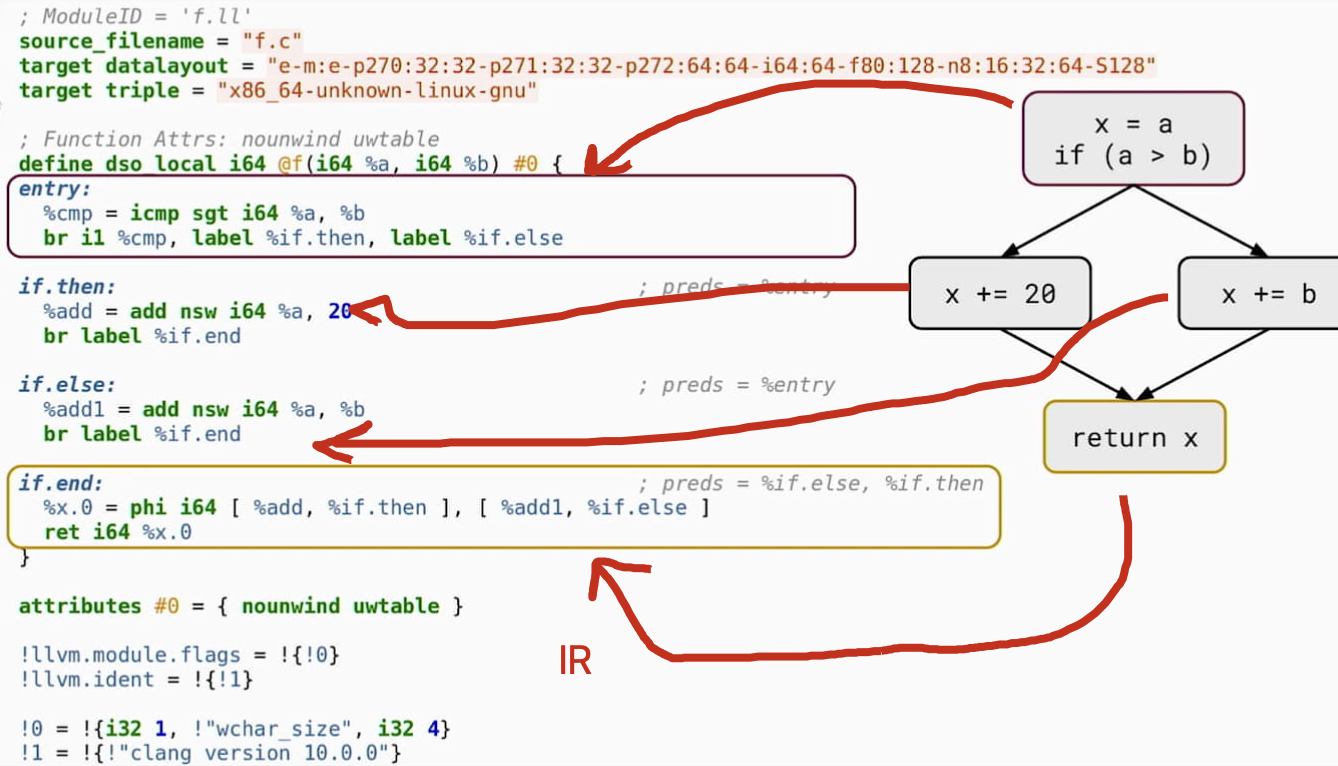
Task: Click the "%cmp = icmp sgt i64 %a, %b" line
Action: click(x=204, y=213)
